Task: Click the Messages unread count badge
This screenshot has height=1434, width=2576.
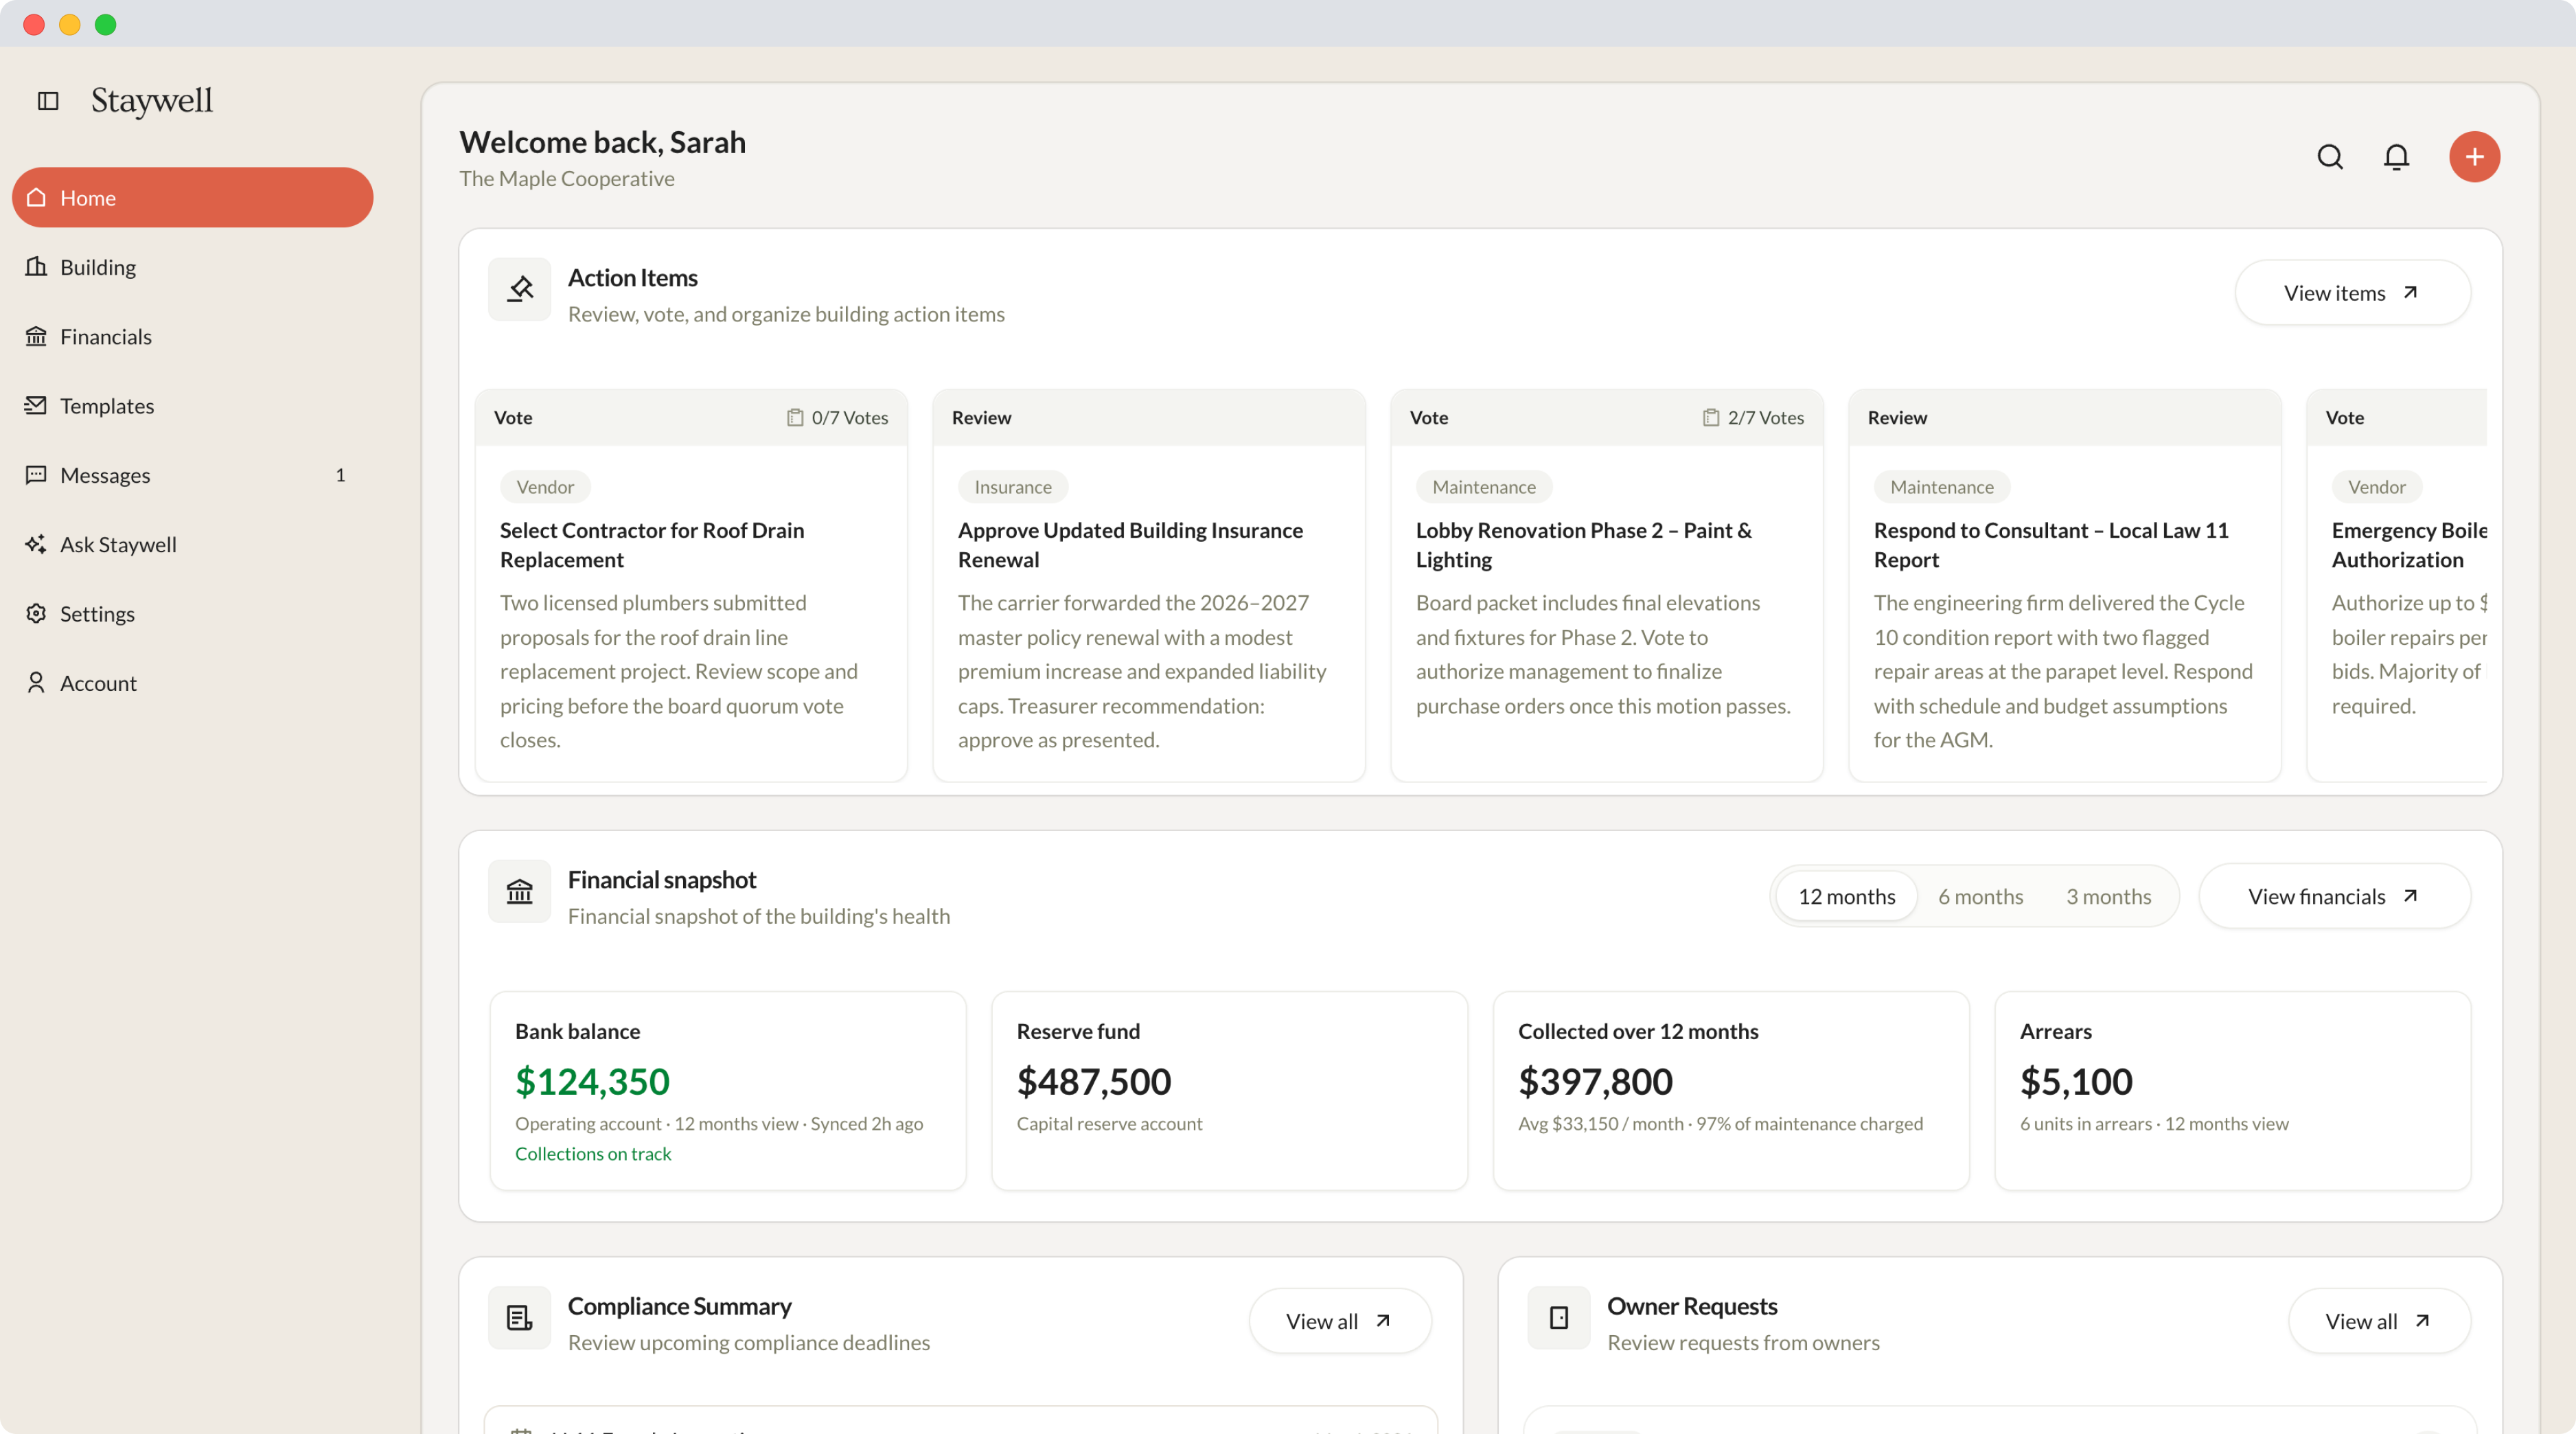Action: 340,475
